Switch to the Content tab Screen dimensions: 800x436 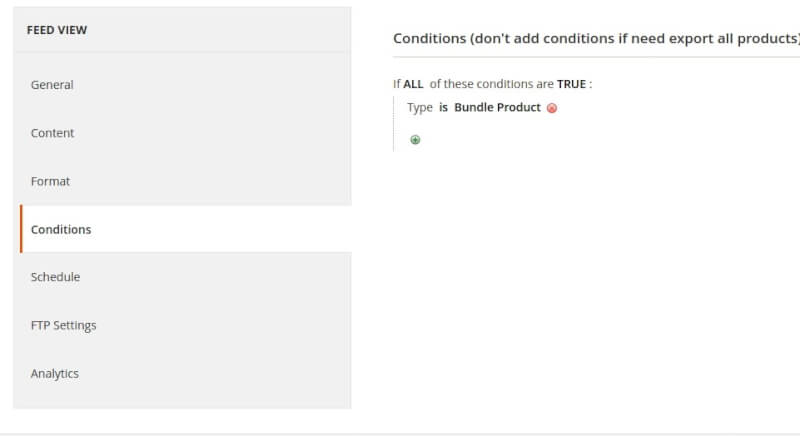pos(53,133)
